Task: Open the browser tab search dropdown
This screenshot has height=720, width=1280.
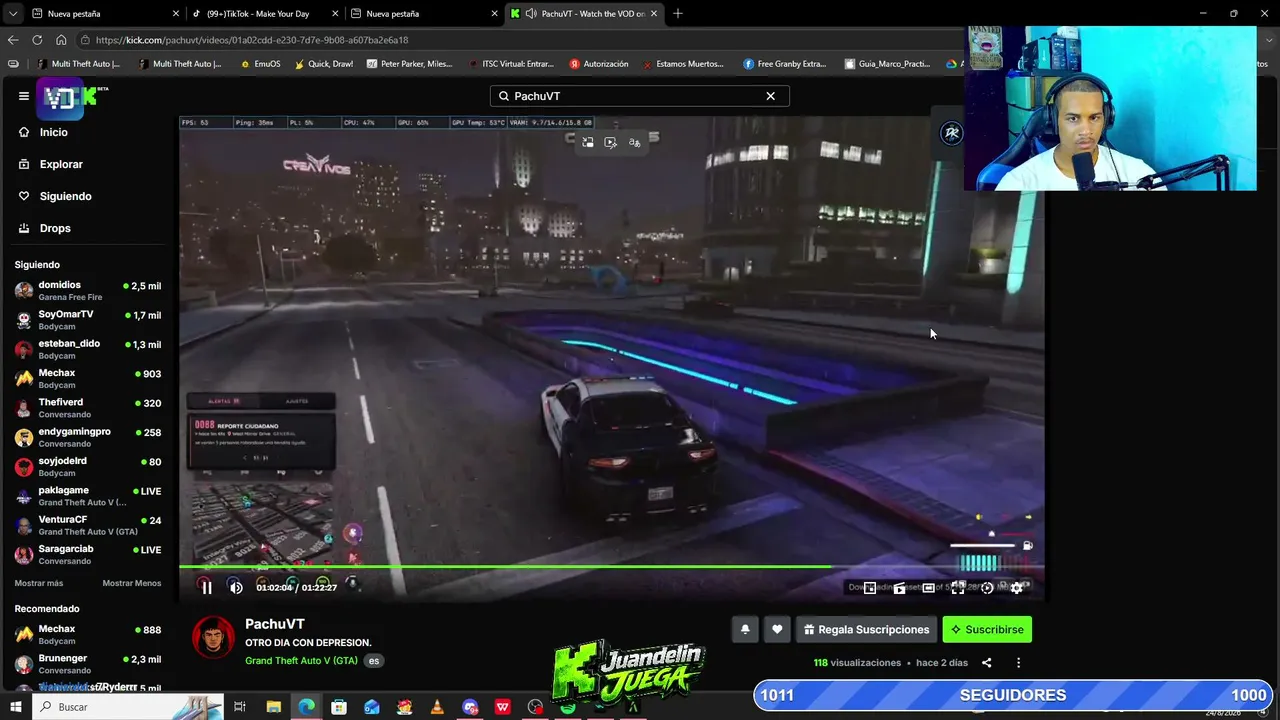Action: [x=12, y=14]
